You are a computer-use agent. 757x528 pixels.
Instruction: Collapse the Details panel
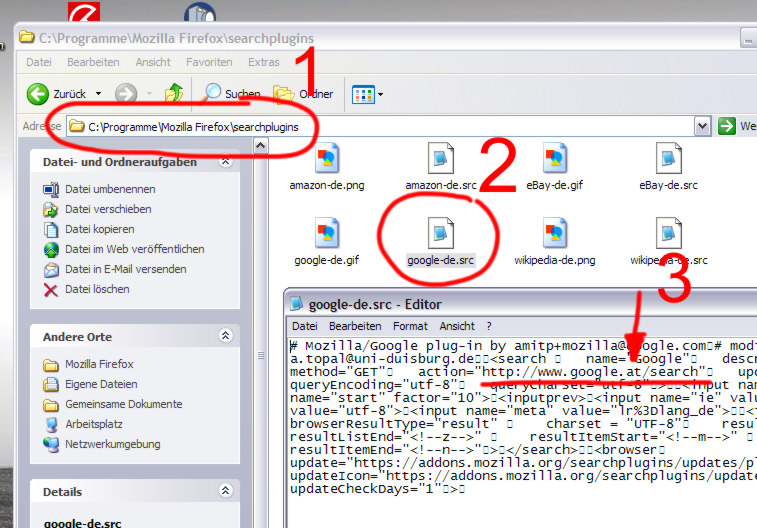(x=225, y=491)
